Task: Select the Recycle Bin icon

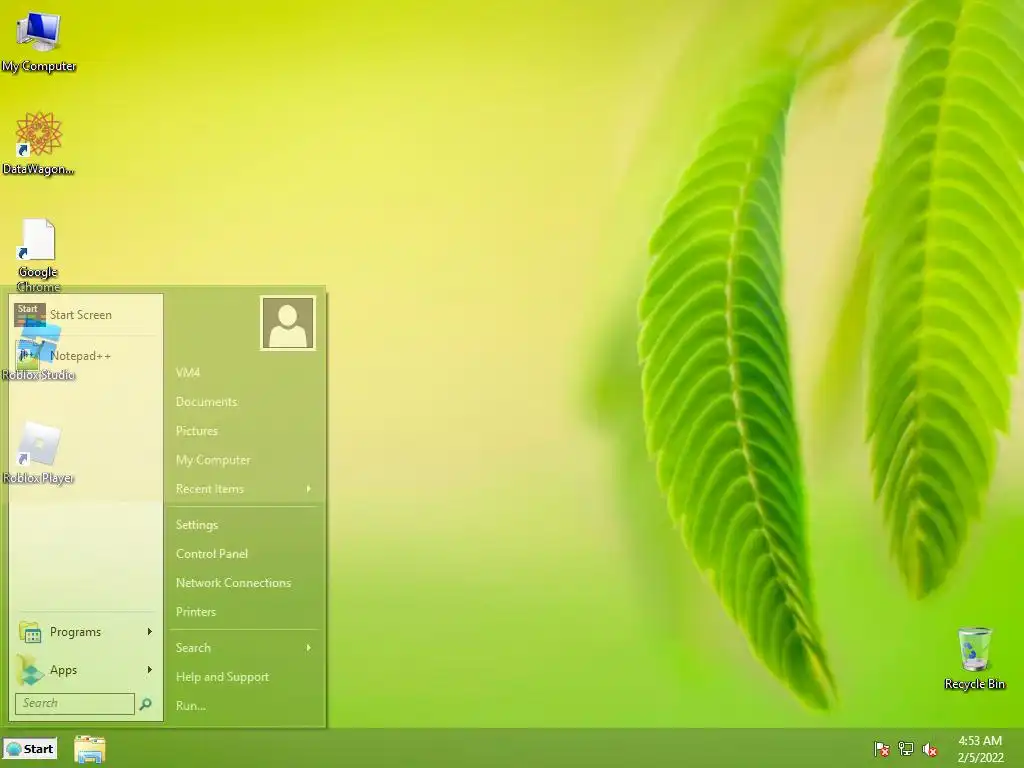Action: [x=974, y=658]
